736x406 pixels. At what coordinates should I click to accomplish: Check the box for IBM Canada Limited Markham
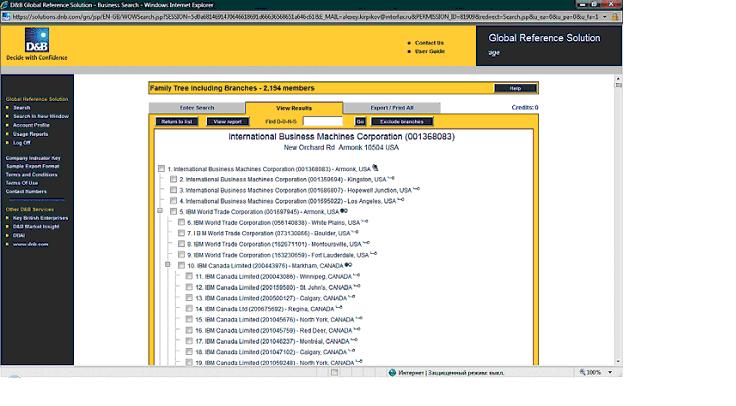(x=181, y=266)
